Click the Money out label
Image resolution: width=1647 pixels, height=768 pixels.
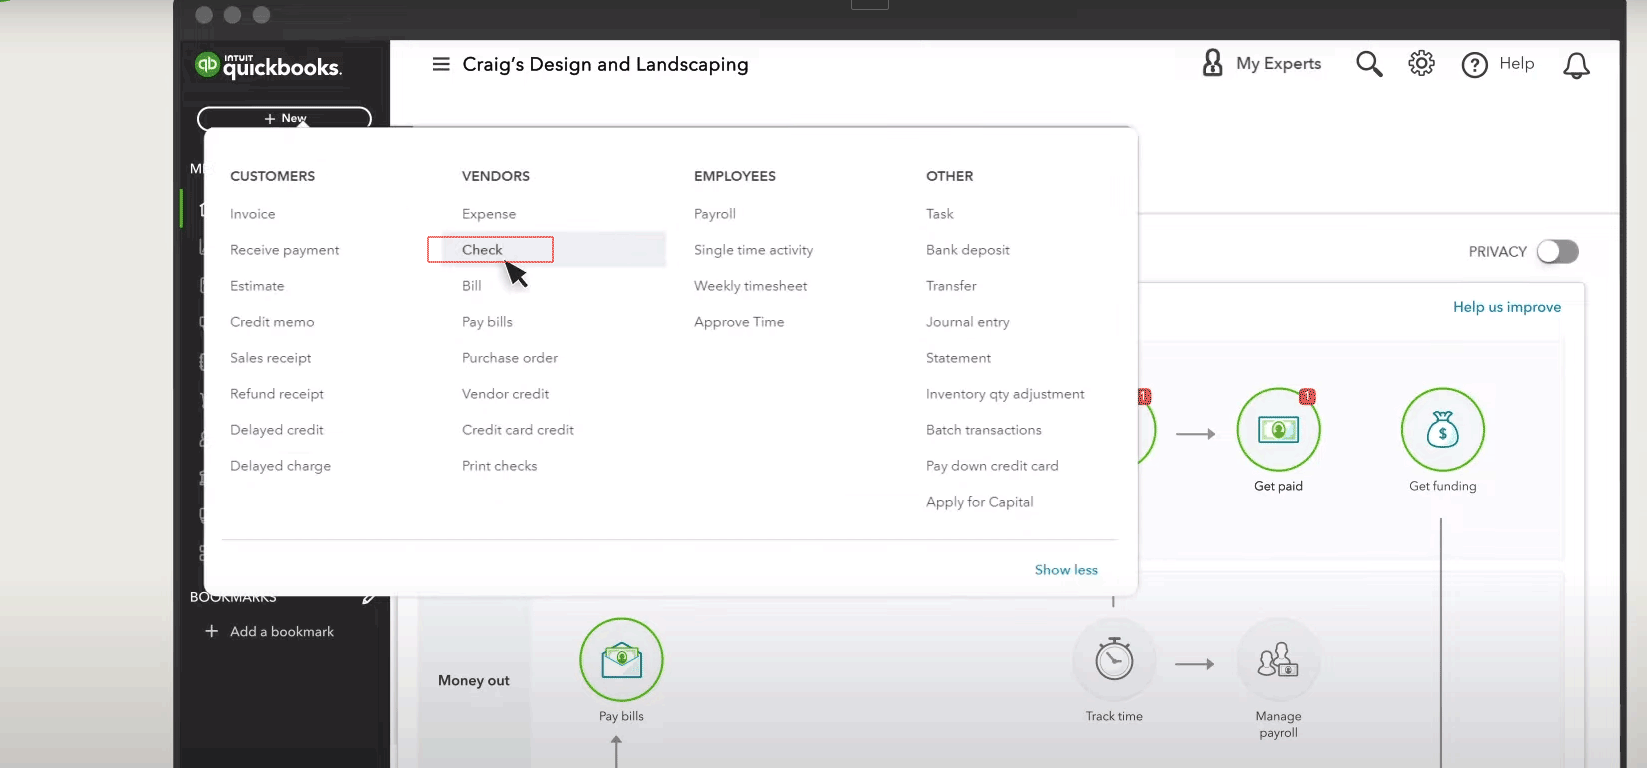(x=474, y=680)
